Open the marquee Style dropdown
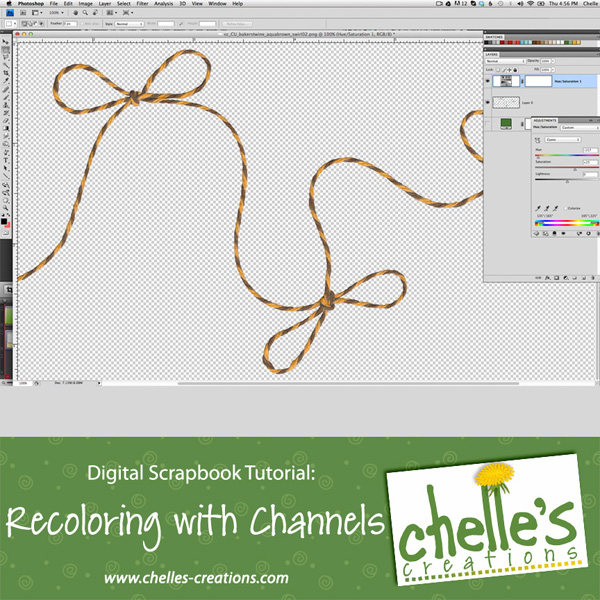 pyautogui.click(x=130, y=24)
